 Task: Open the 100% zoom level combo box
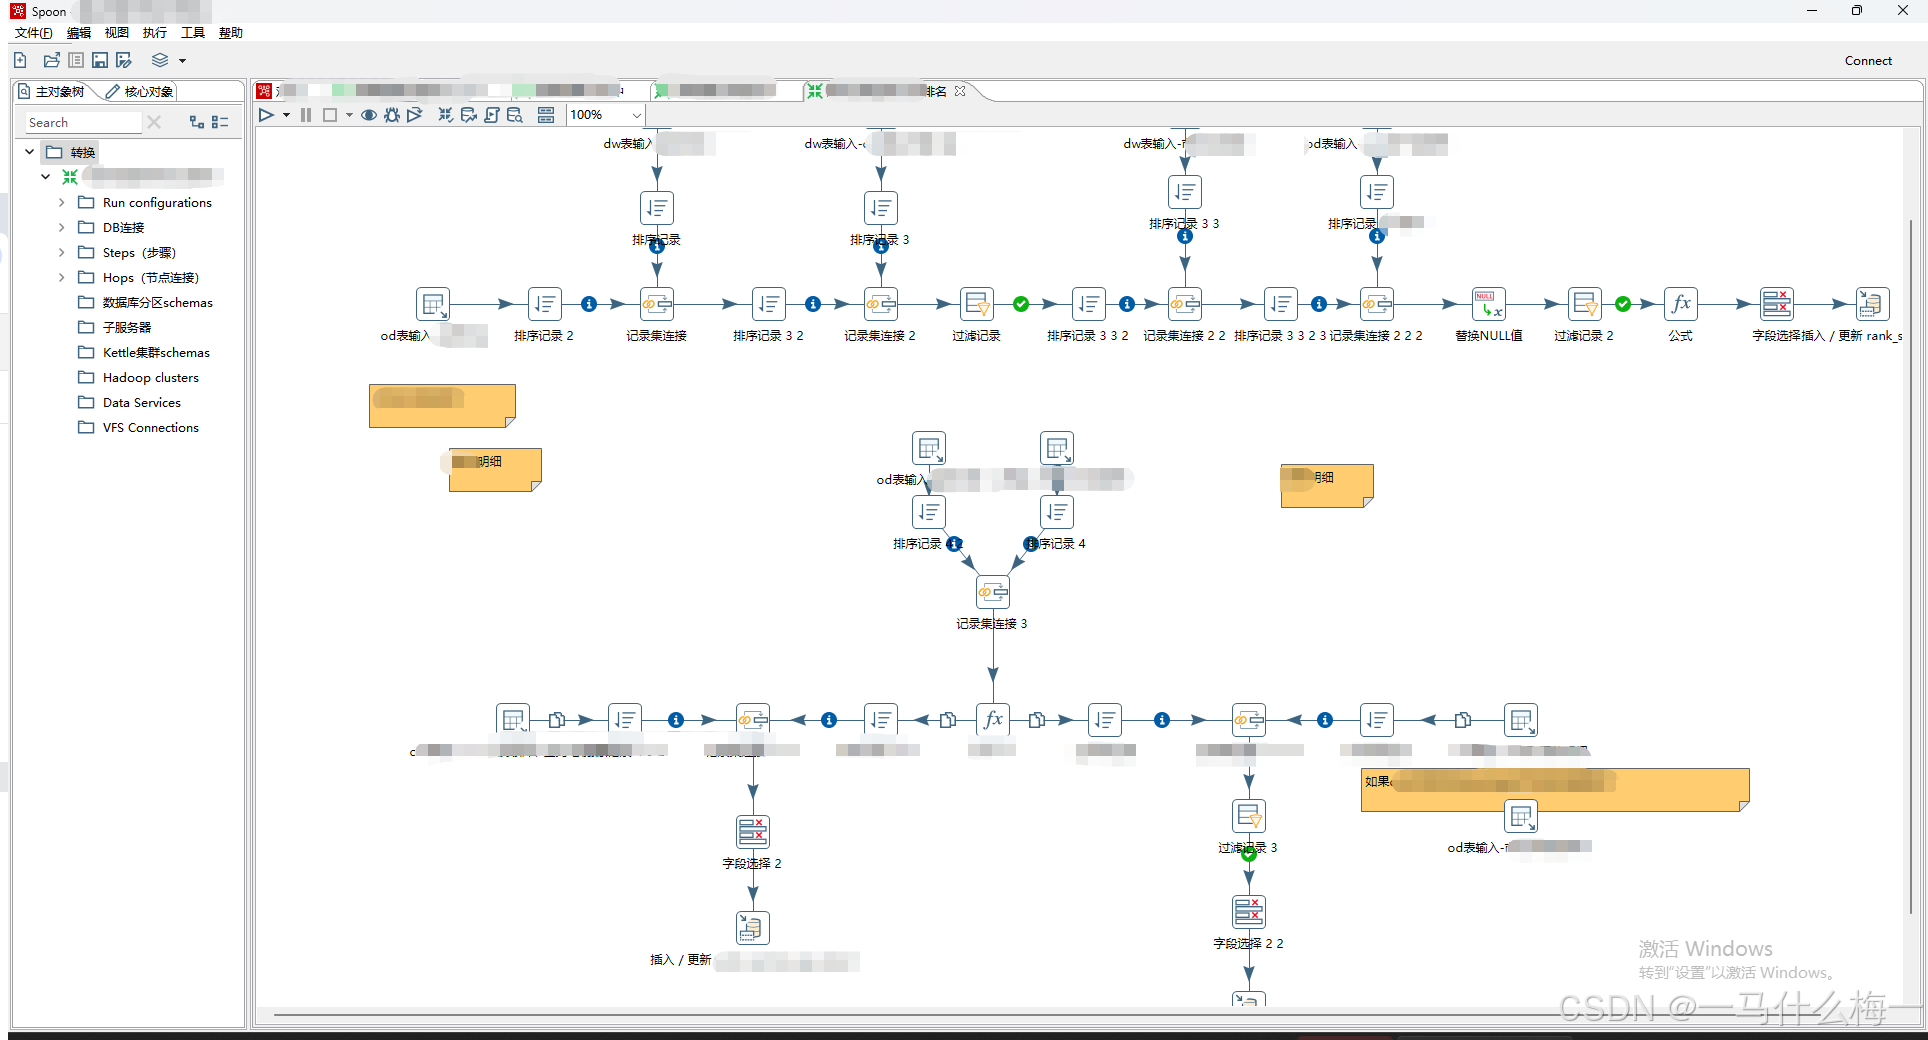[605, 115]
